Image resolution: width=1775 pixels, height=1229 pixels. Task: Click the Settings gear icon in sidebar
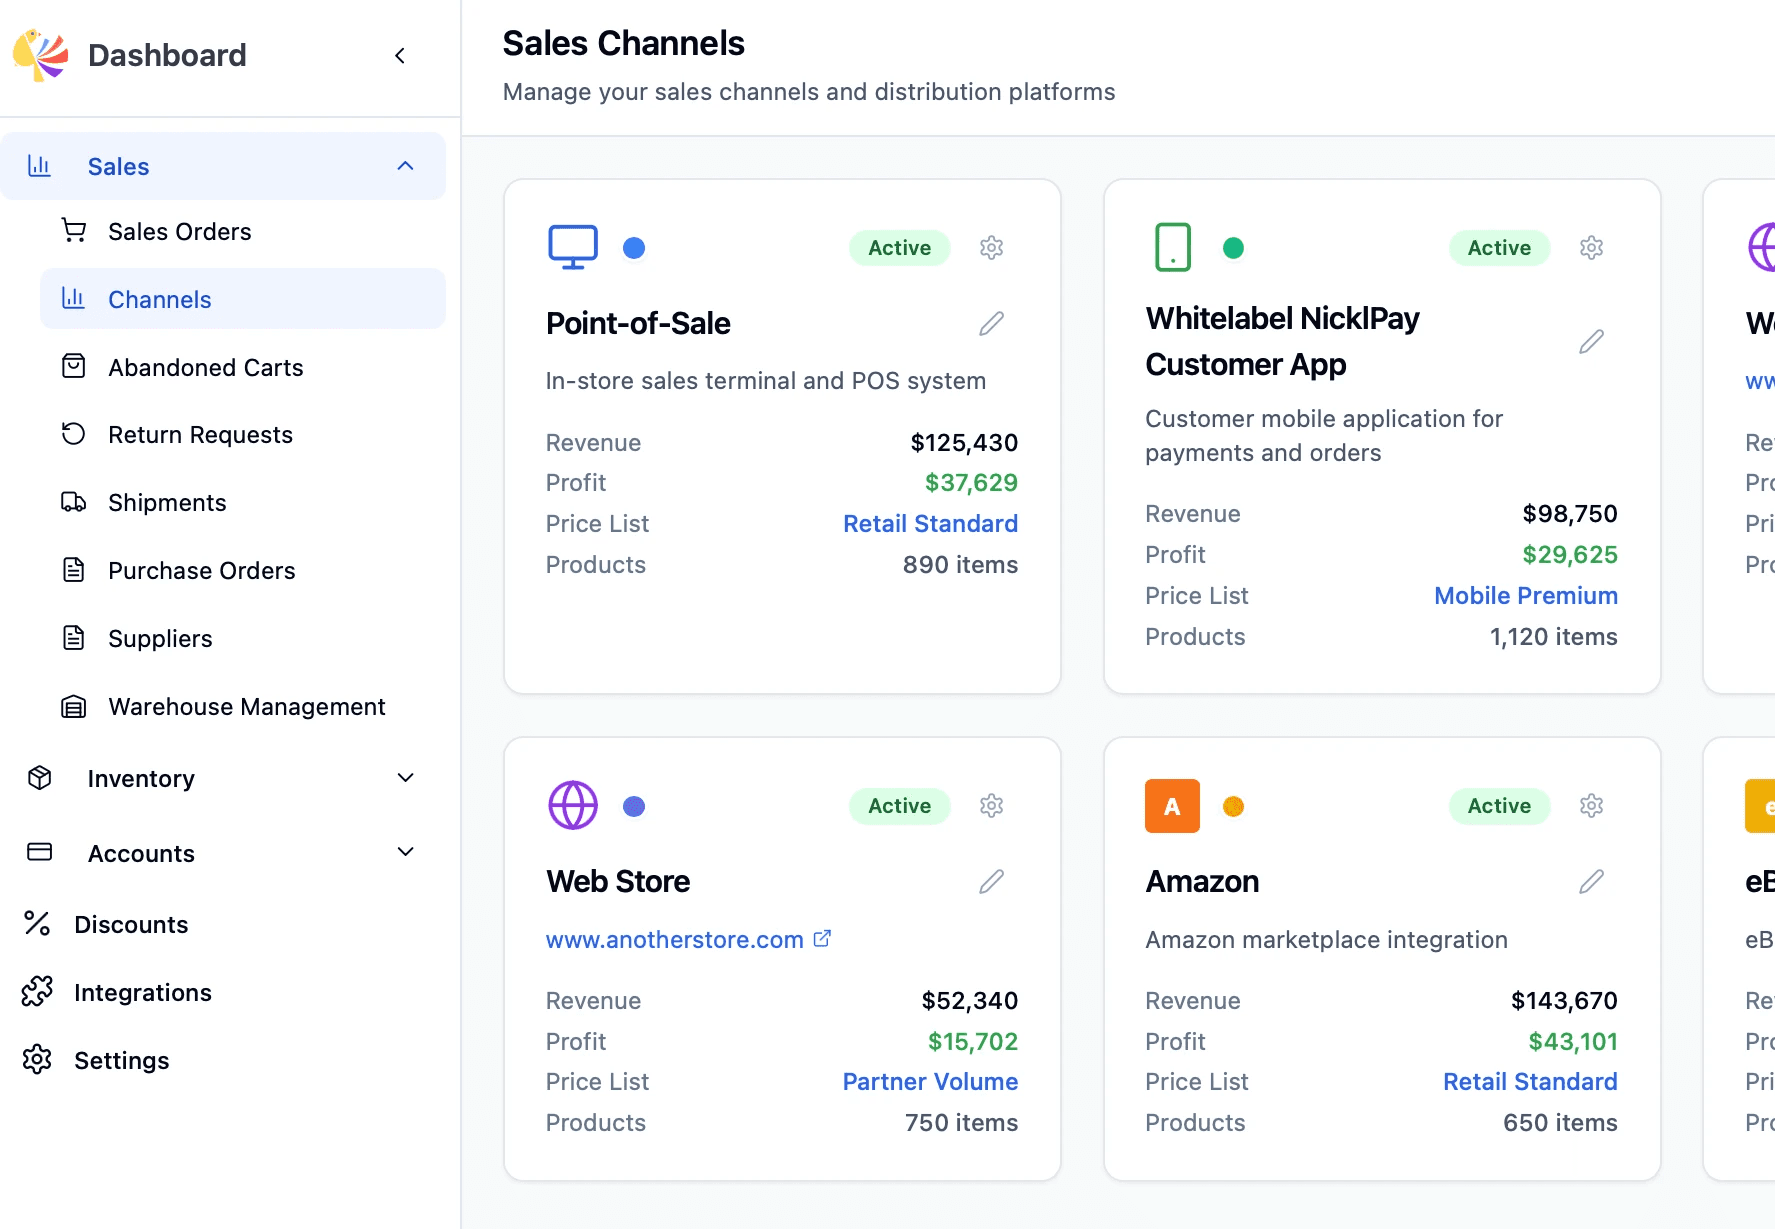click(37, 1060)
